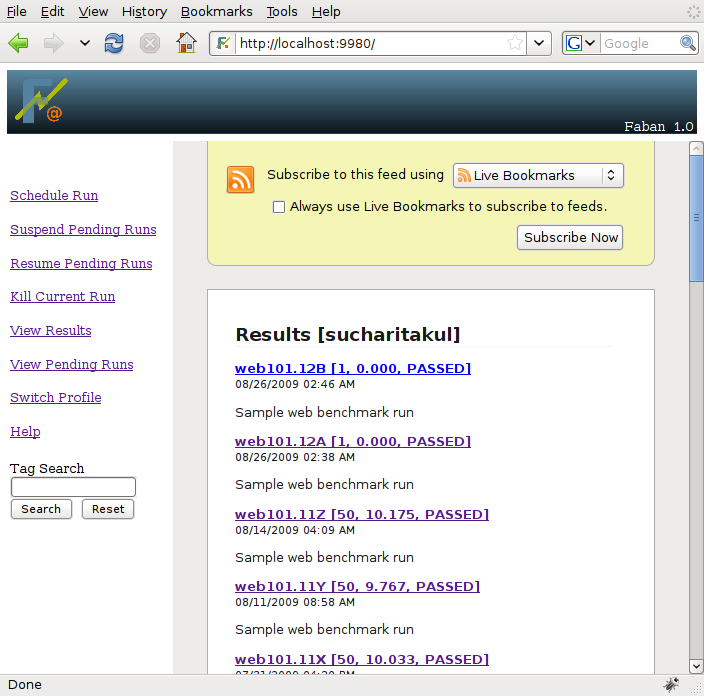This screenshot has width=704, height=696.
Task: Click the stop loading icon
Action: [150, 44]
